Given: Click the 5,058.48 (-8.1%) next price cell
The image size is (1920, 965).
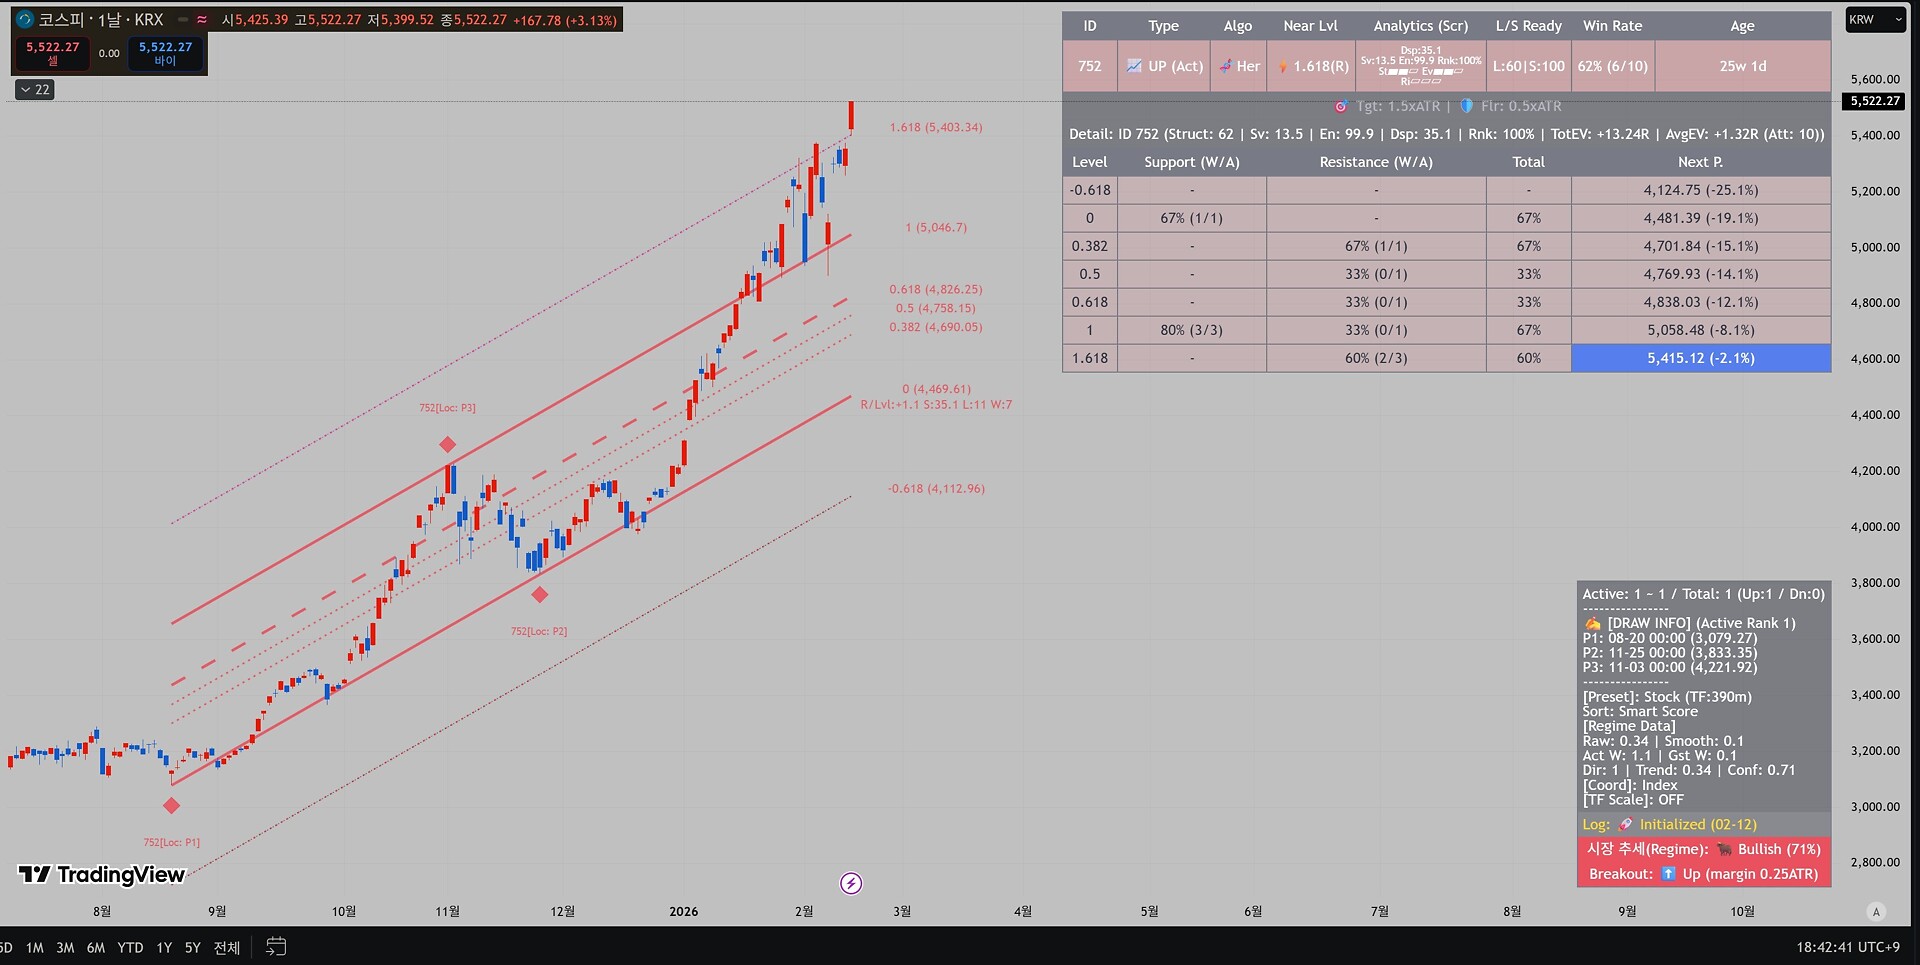Looking at the screenshot, I should tap(1701, 330).
